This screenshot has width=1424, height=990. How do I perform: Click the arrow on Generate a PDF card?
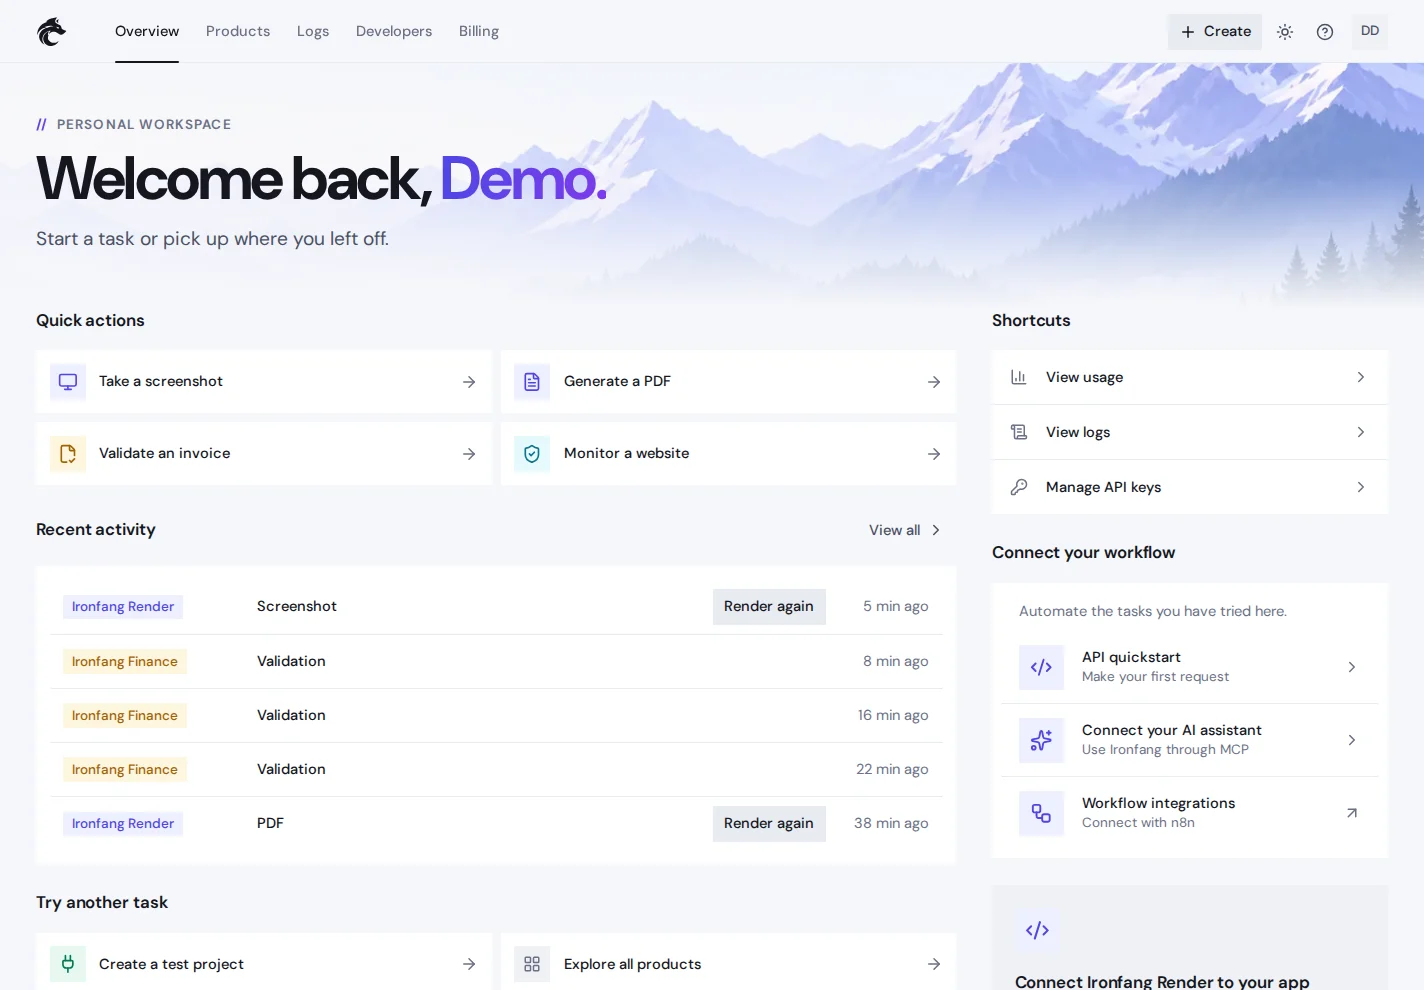click(934, 382)
